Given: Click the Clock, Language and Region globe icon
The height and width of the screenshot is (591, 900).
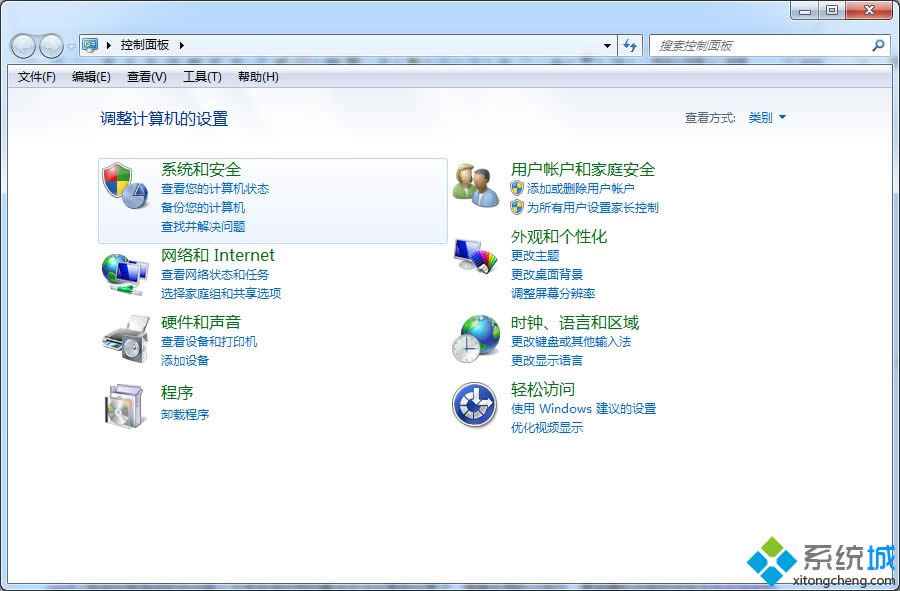Looking at the screenshot, I should point(475,339).
